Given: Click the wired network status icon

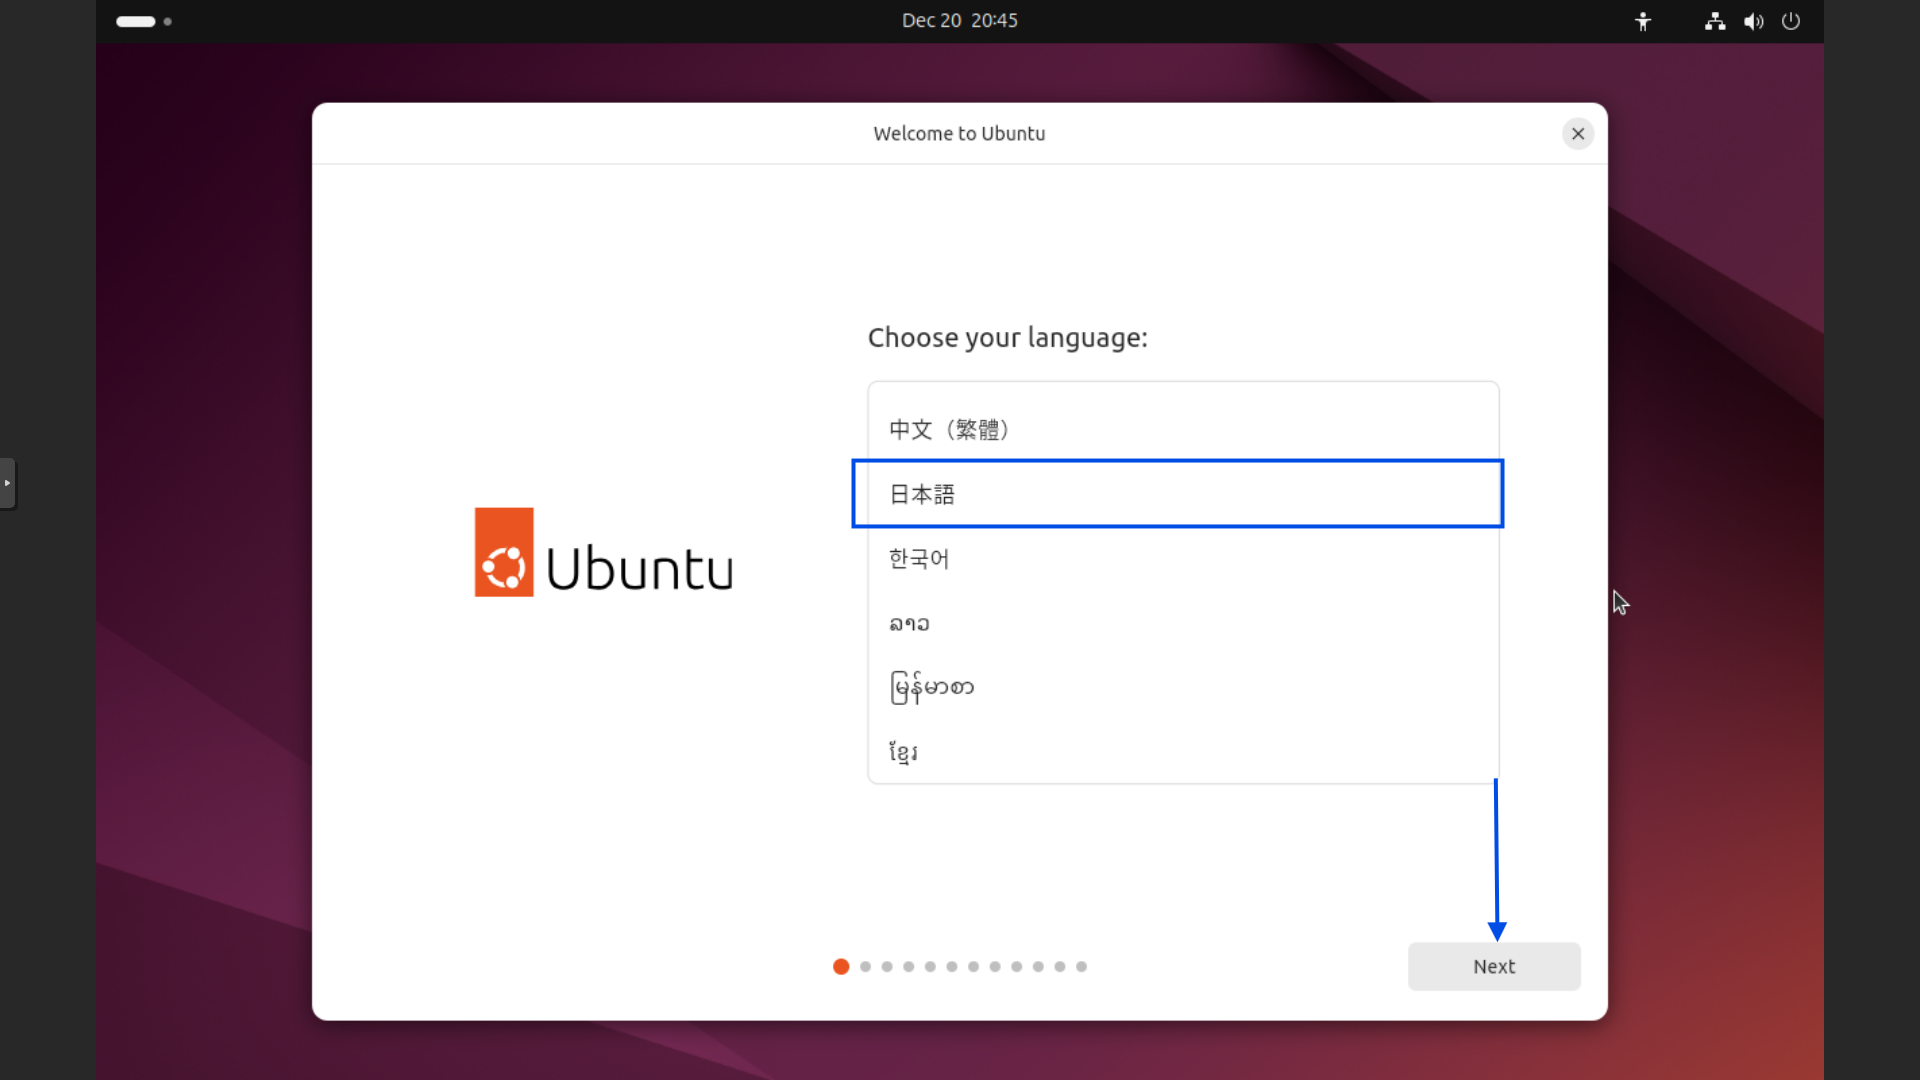Looking at the screenshot, I should click(1715, 21).
